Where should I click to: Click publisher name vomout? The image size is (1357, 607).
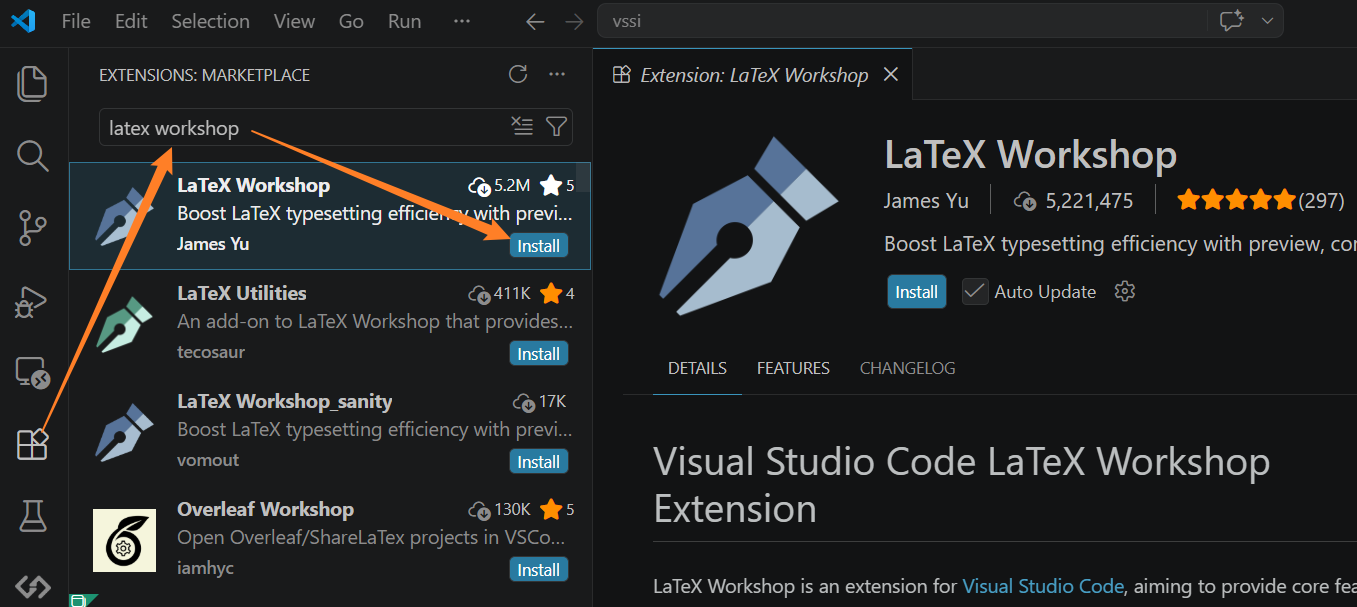208,459
